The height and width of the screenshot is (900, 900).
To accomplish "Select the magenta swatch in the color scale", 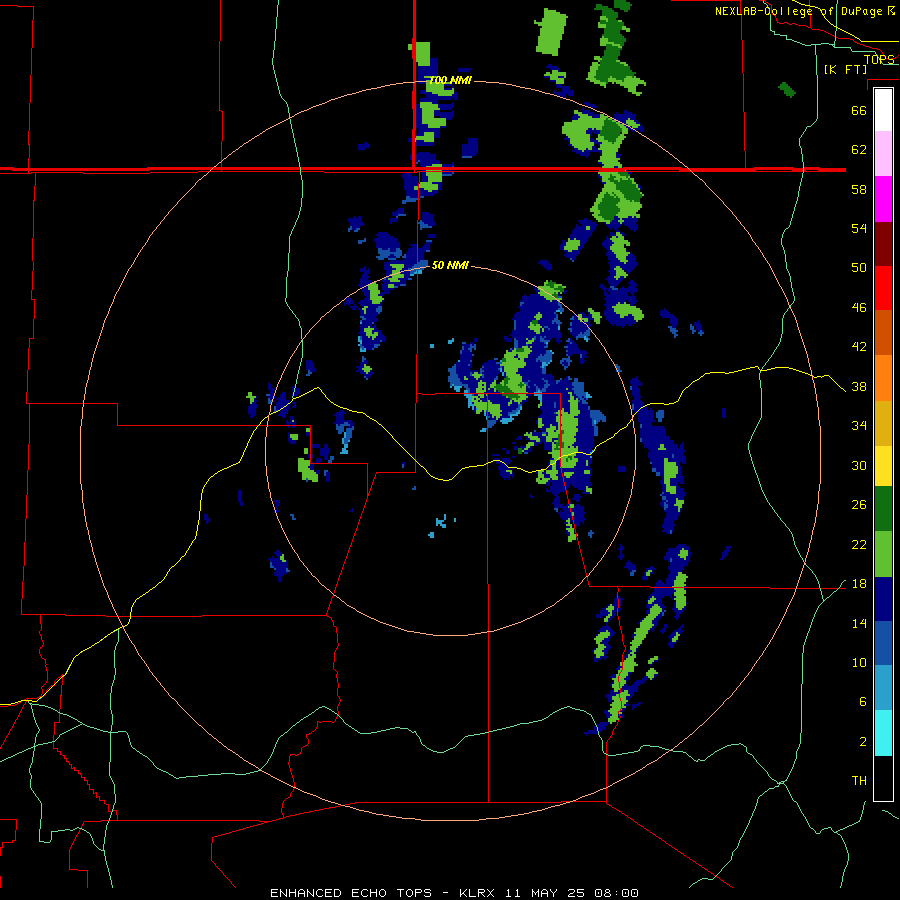I will (x=883, y=199).
